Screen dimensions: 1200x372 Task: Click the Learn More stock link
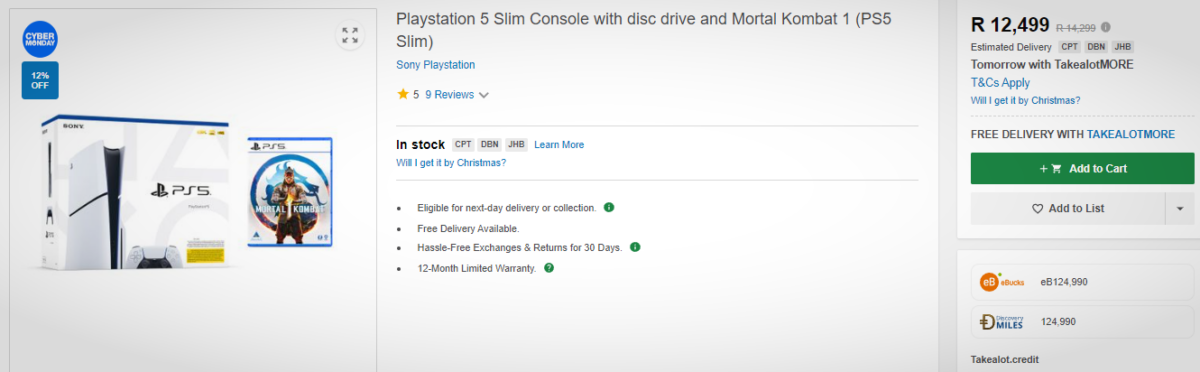(x=559, y=145)
